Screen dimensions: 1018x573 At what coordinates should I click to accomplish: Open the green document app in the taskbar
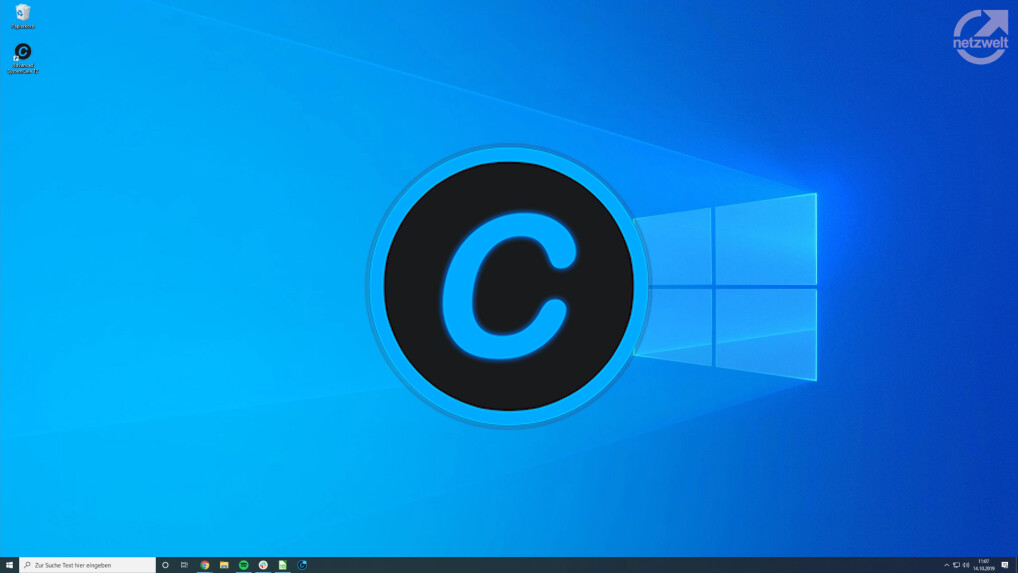(282, 565)
